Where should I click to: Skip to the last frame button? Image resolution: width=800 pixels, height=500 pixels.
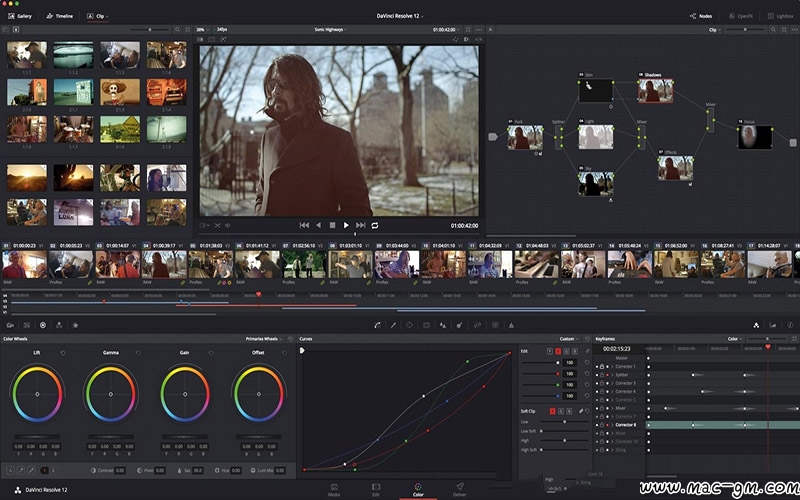click(x=360, y=225)
